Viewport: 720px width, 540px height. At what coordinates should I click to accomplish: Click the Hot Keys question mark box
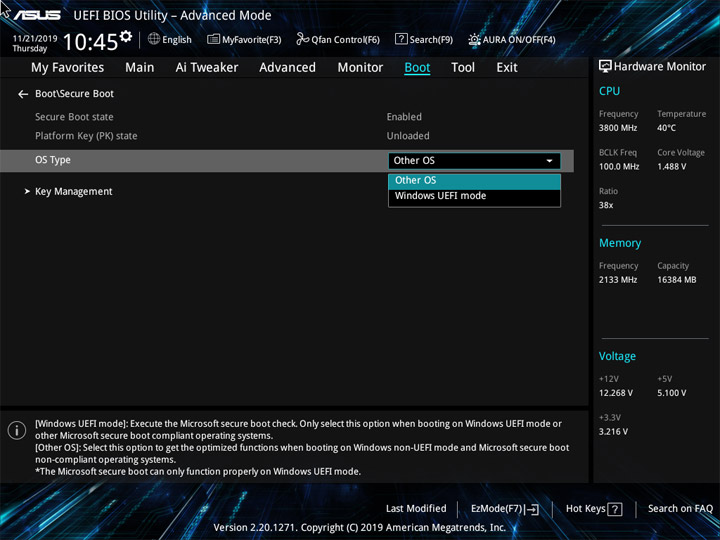point(614,509)
